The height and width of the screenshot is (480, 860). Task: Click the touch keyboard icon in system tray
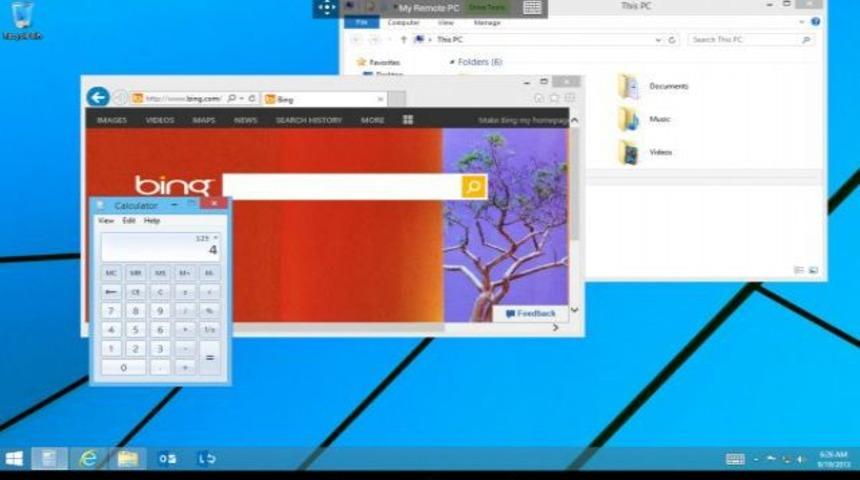click(x=735, y=459)
